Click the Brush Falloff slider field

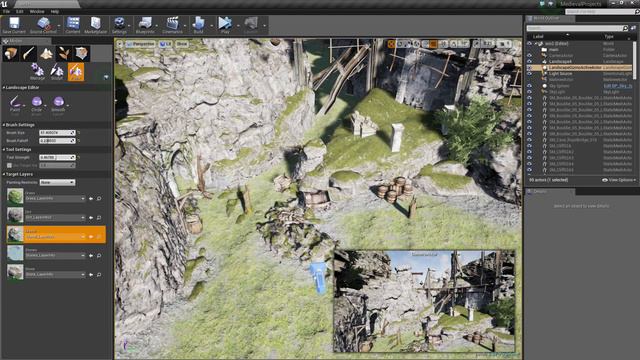click(58, 141)
